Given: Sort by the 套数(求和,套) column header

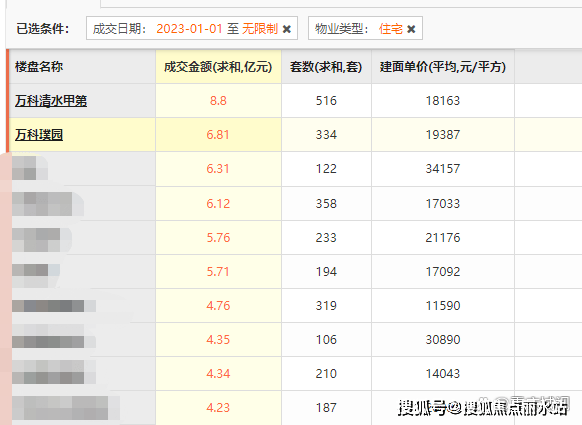Looking at the screenshot, I should [x=326, y=67].
